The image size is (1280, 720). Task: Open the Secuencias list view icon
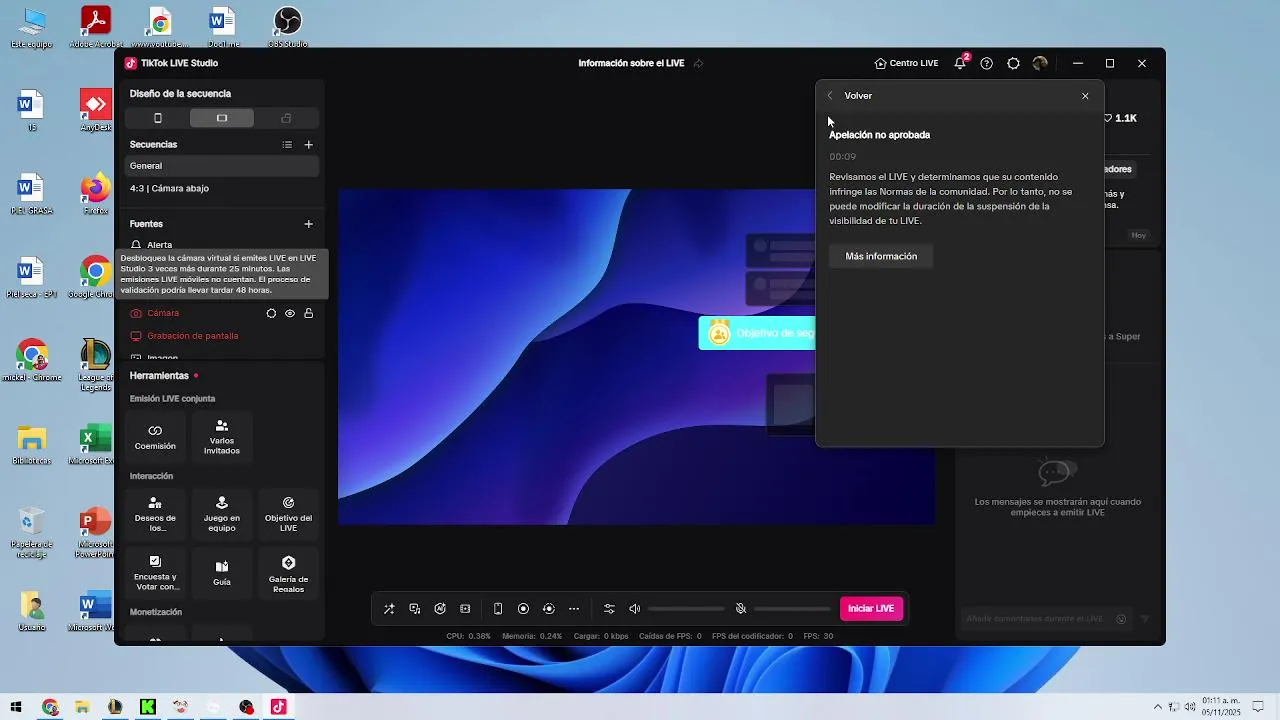click(x=287, y=145)
